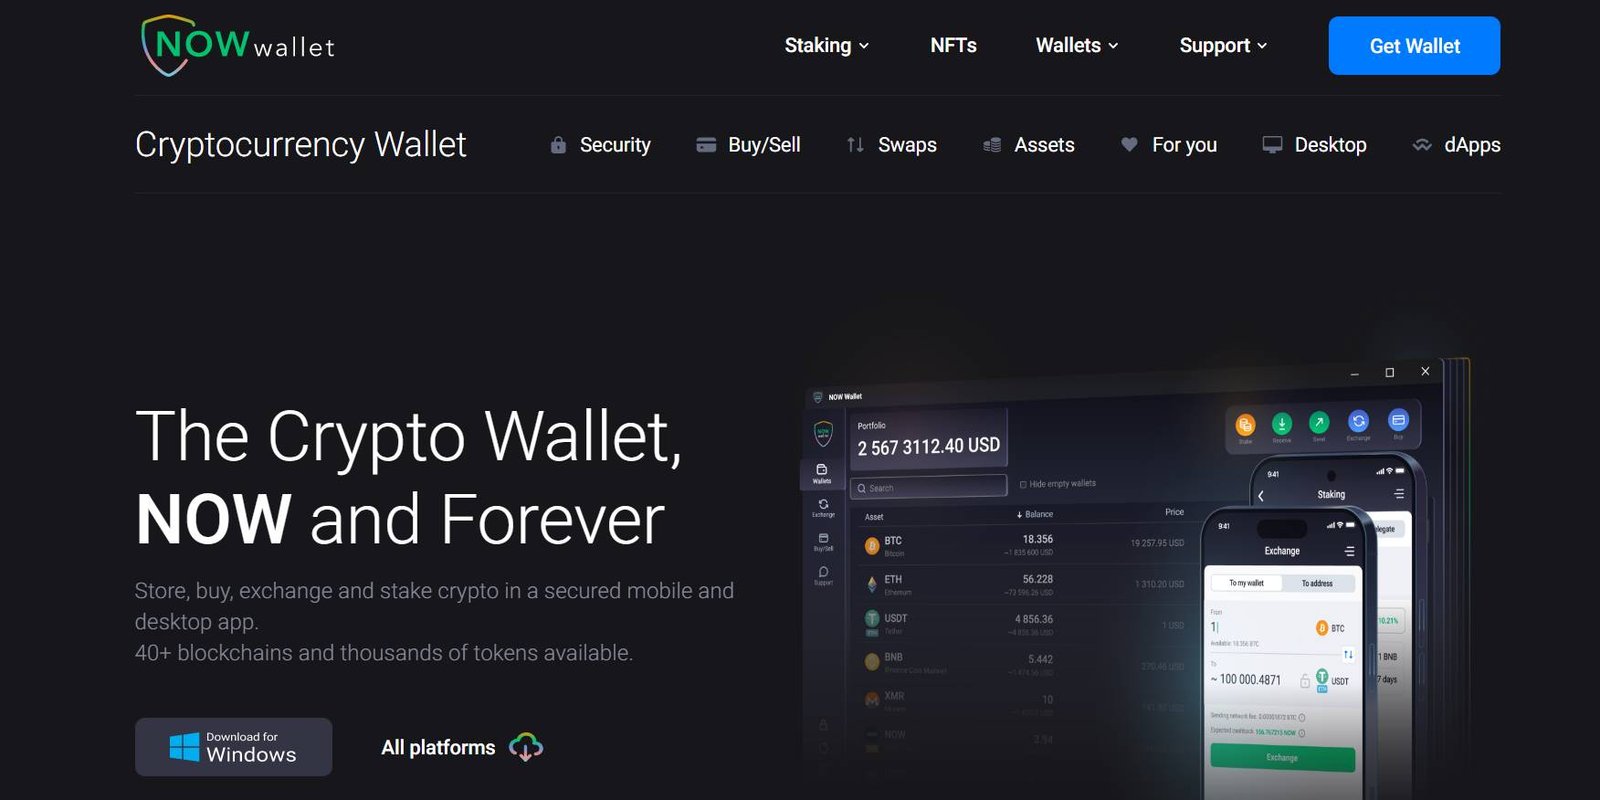Open the All platforms link
The width and height of the screenshot is (1600, 800).
point(438,747)
